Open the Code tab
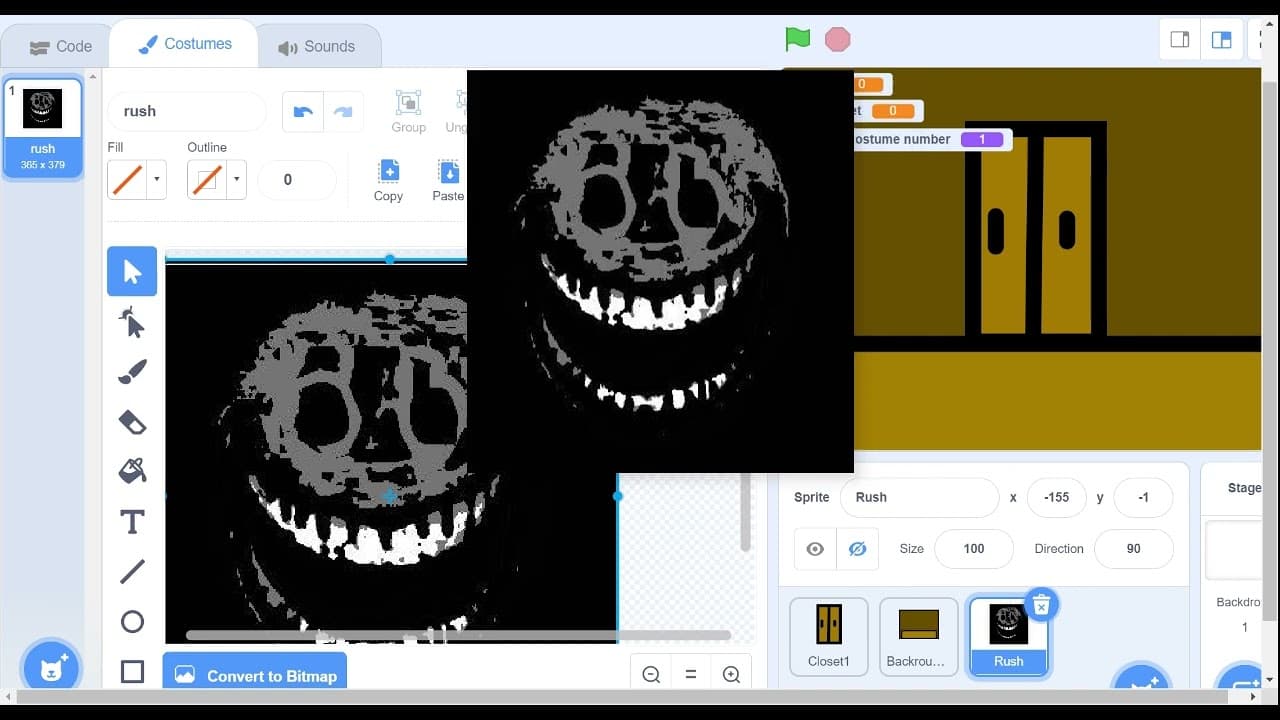 [60, 47]
